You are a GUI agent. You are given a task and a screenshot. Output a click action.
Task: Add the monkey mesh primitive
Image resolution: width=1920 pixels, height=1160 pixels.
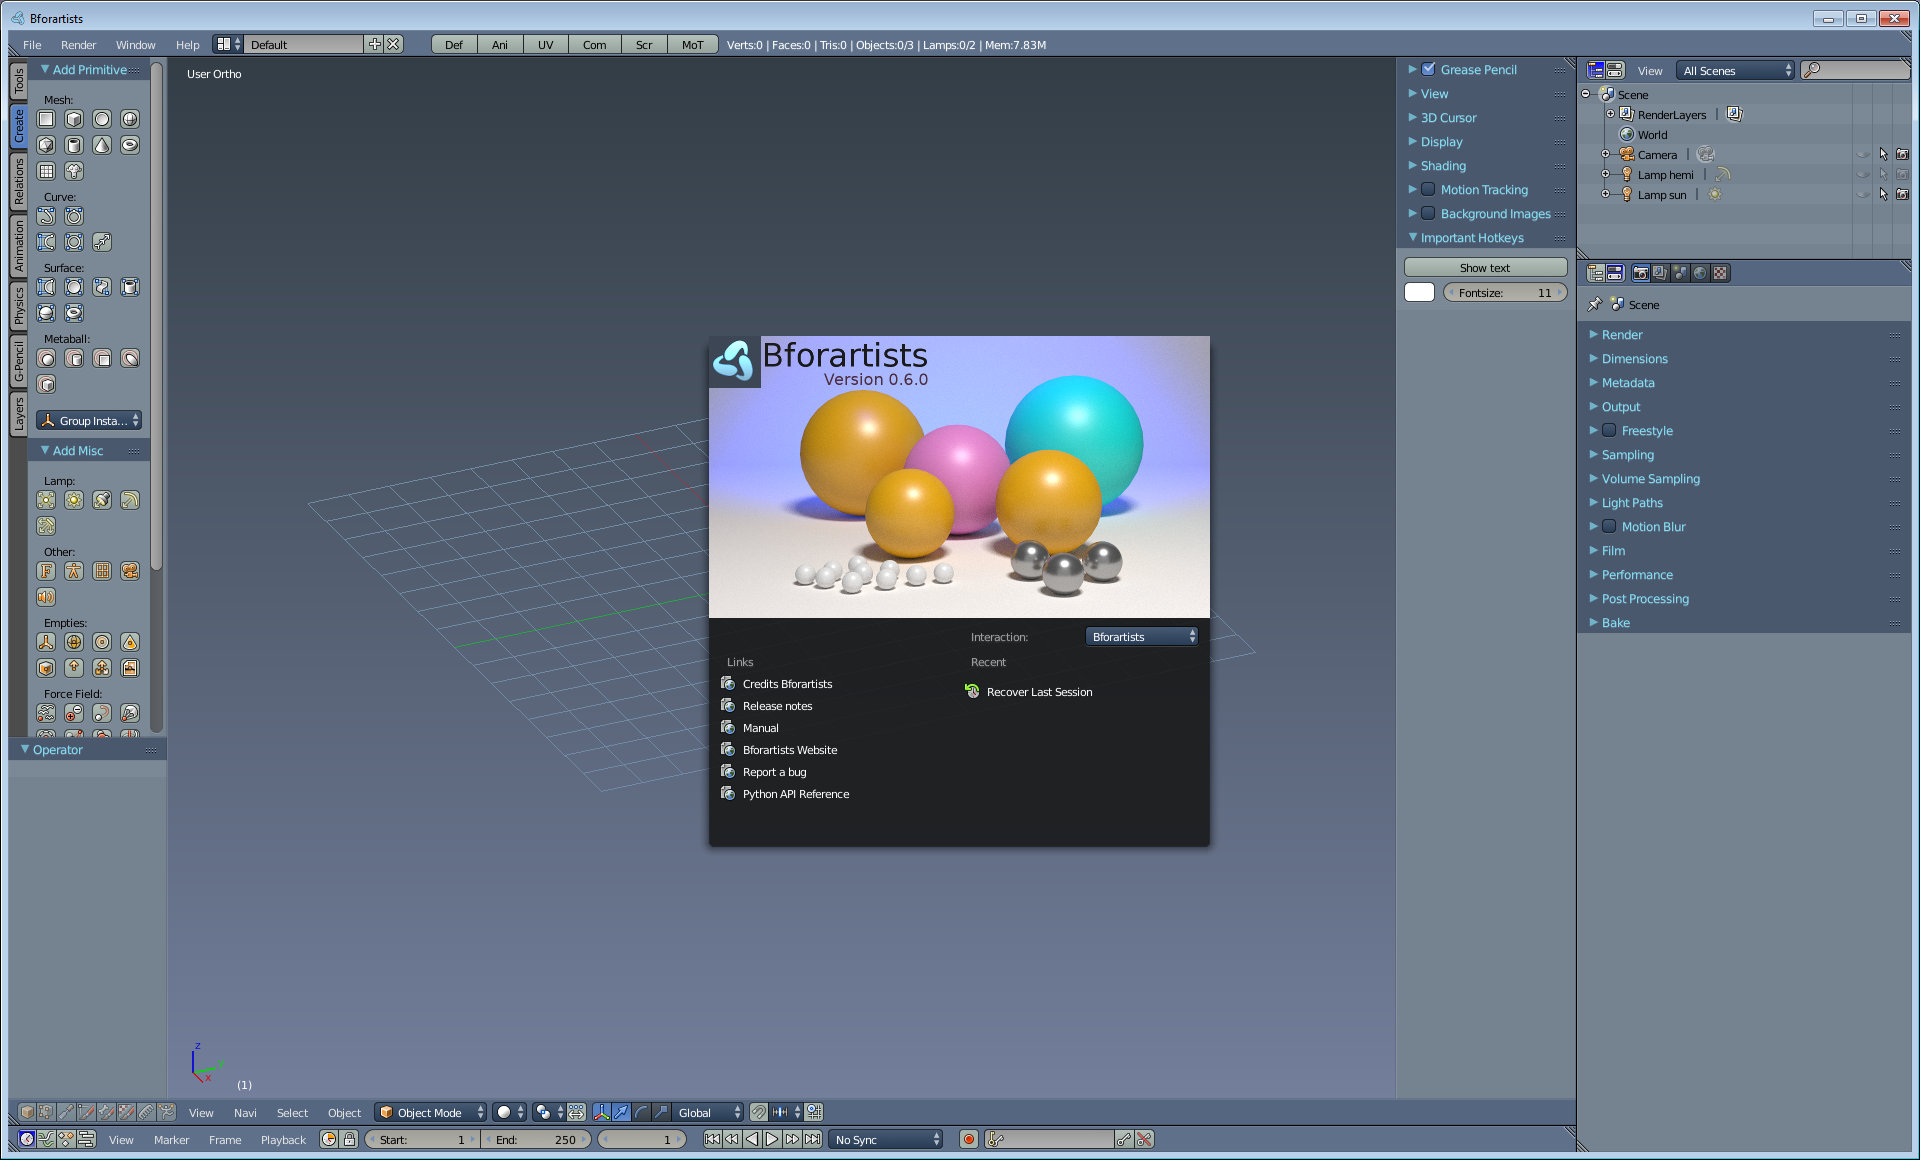click(74, 171)
